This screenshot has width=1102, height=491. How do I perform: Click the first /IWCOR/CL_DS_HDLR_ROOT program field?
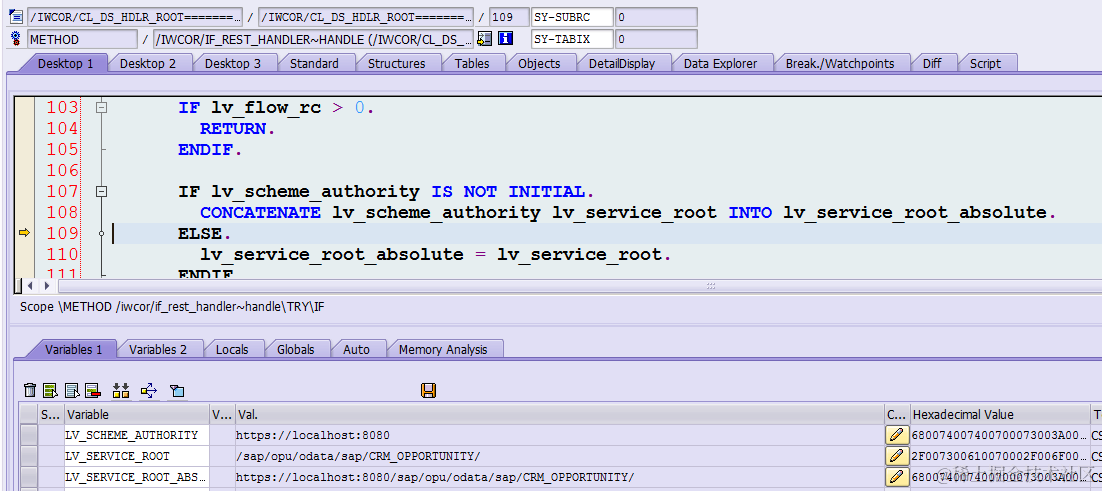pyautogui.click(x=135, y=17)
